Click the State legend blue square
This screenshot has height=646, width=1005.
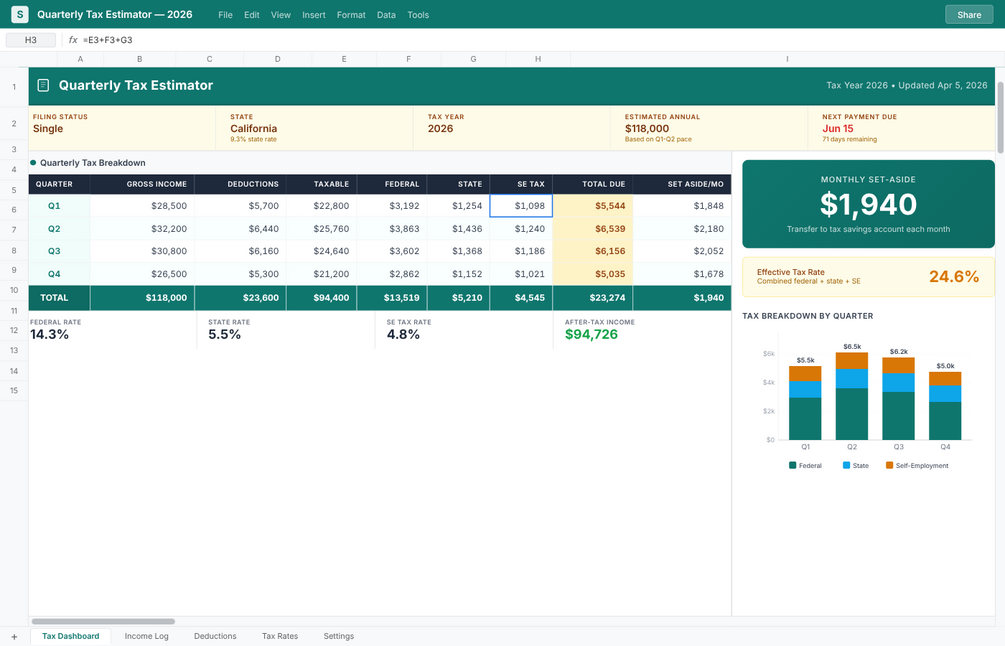point(846,465)
